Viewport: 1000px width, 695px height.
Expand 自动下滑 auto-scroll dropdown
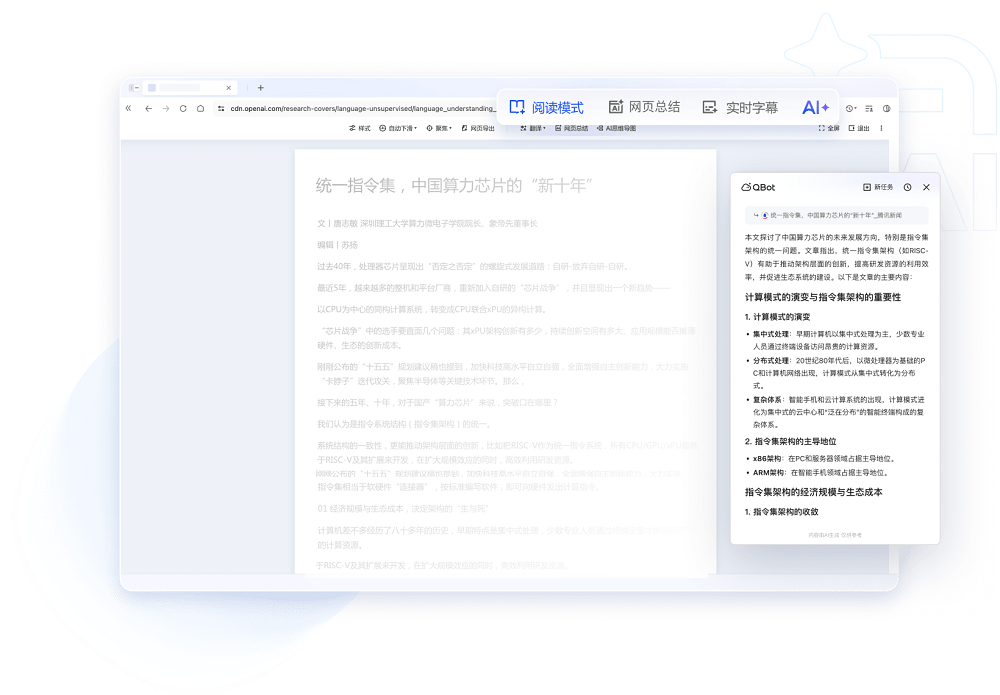coord(398,128)
